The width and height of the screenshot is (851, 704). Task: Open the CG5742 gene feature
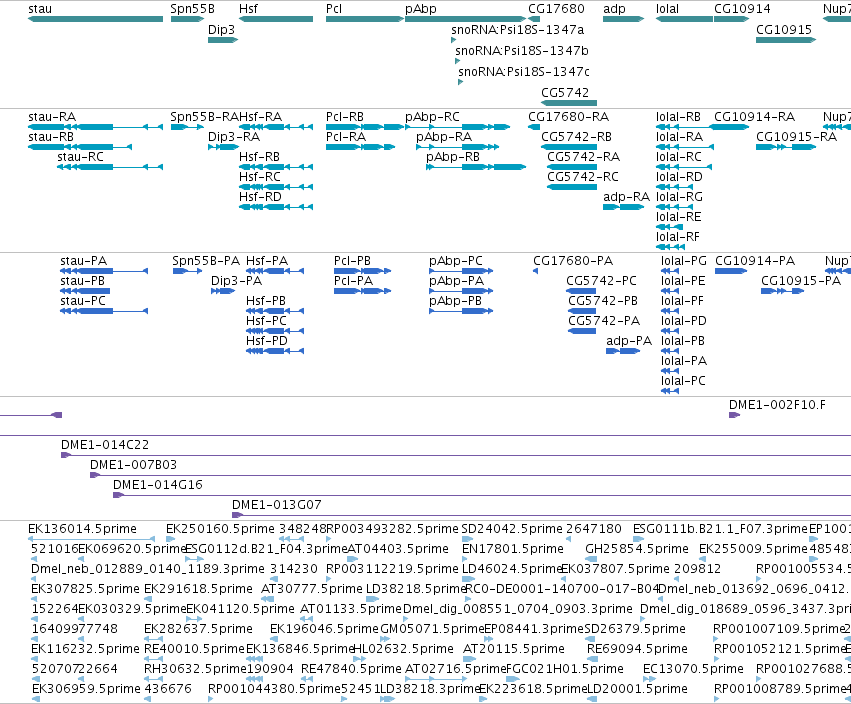pyautogui.click(x=569, y=103)
